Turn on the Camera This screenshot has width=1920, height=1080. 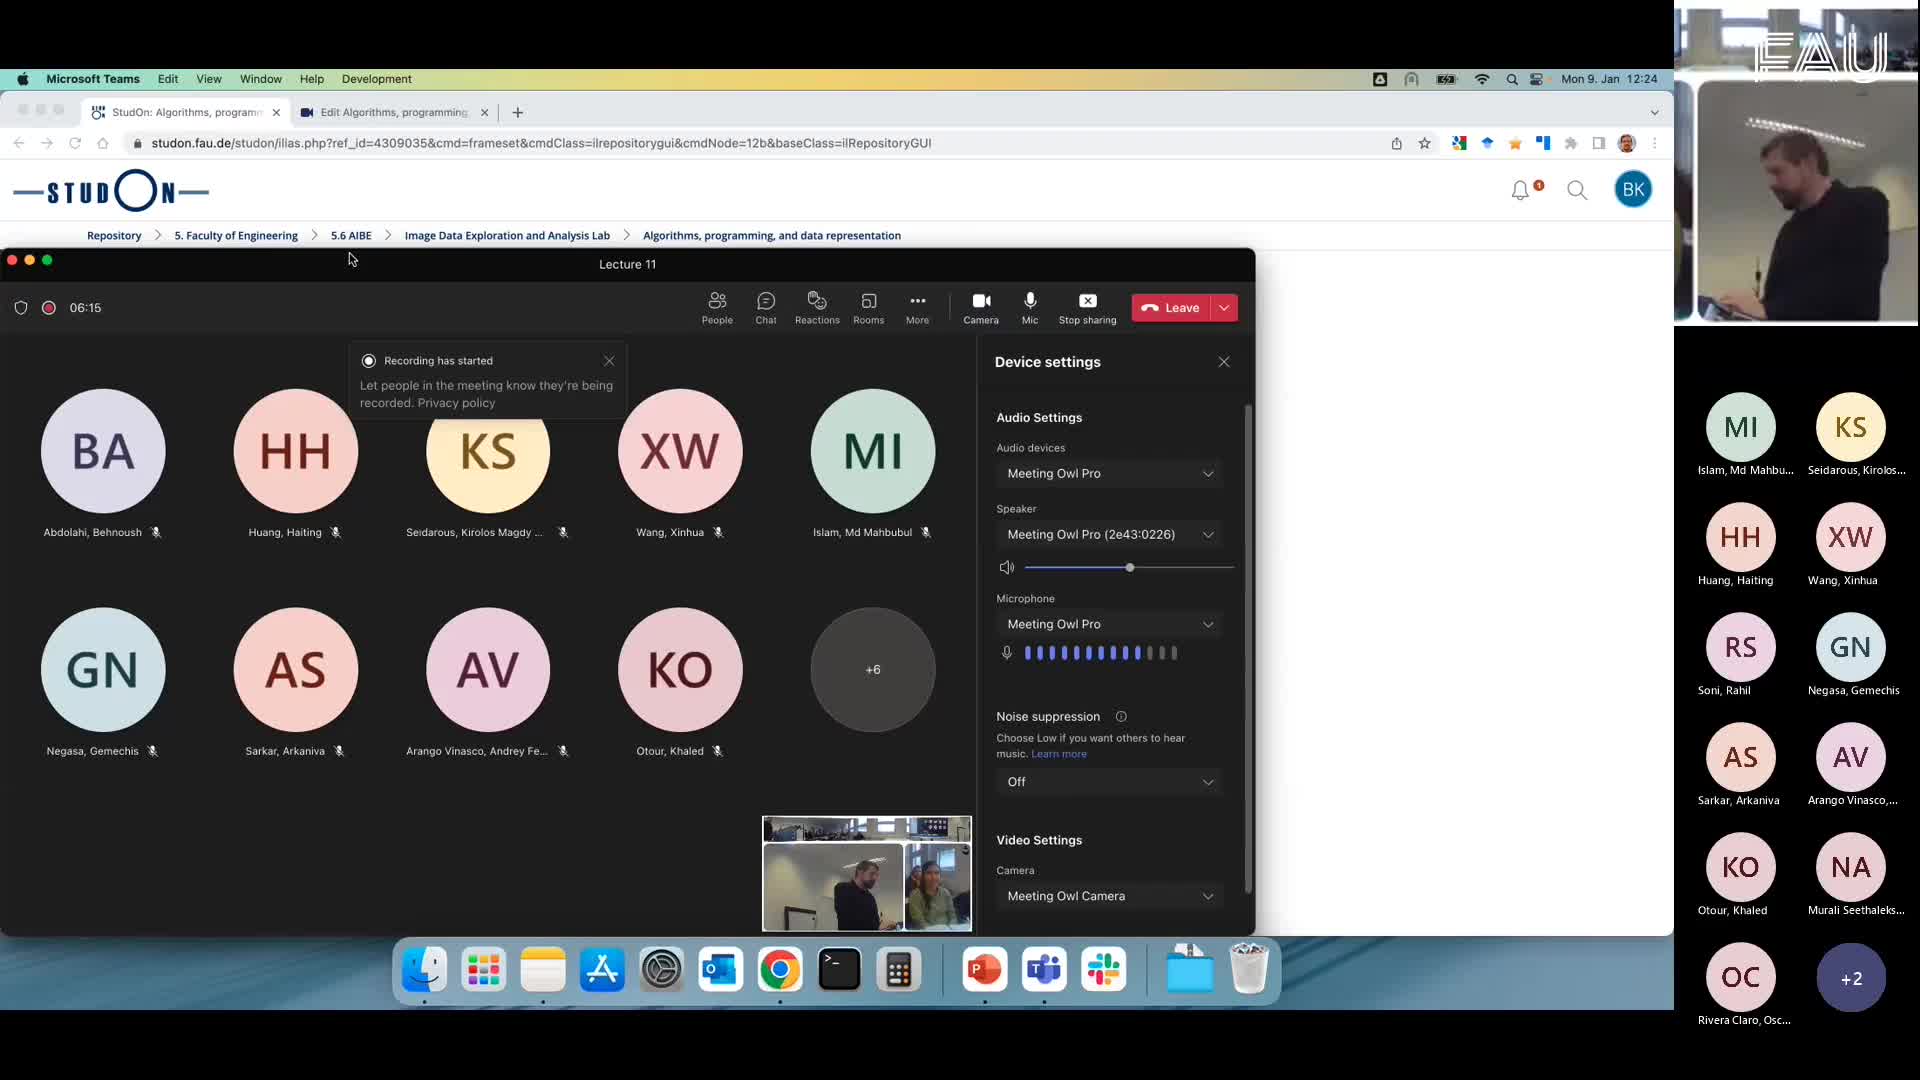(x=980, y=307)
